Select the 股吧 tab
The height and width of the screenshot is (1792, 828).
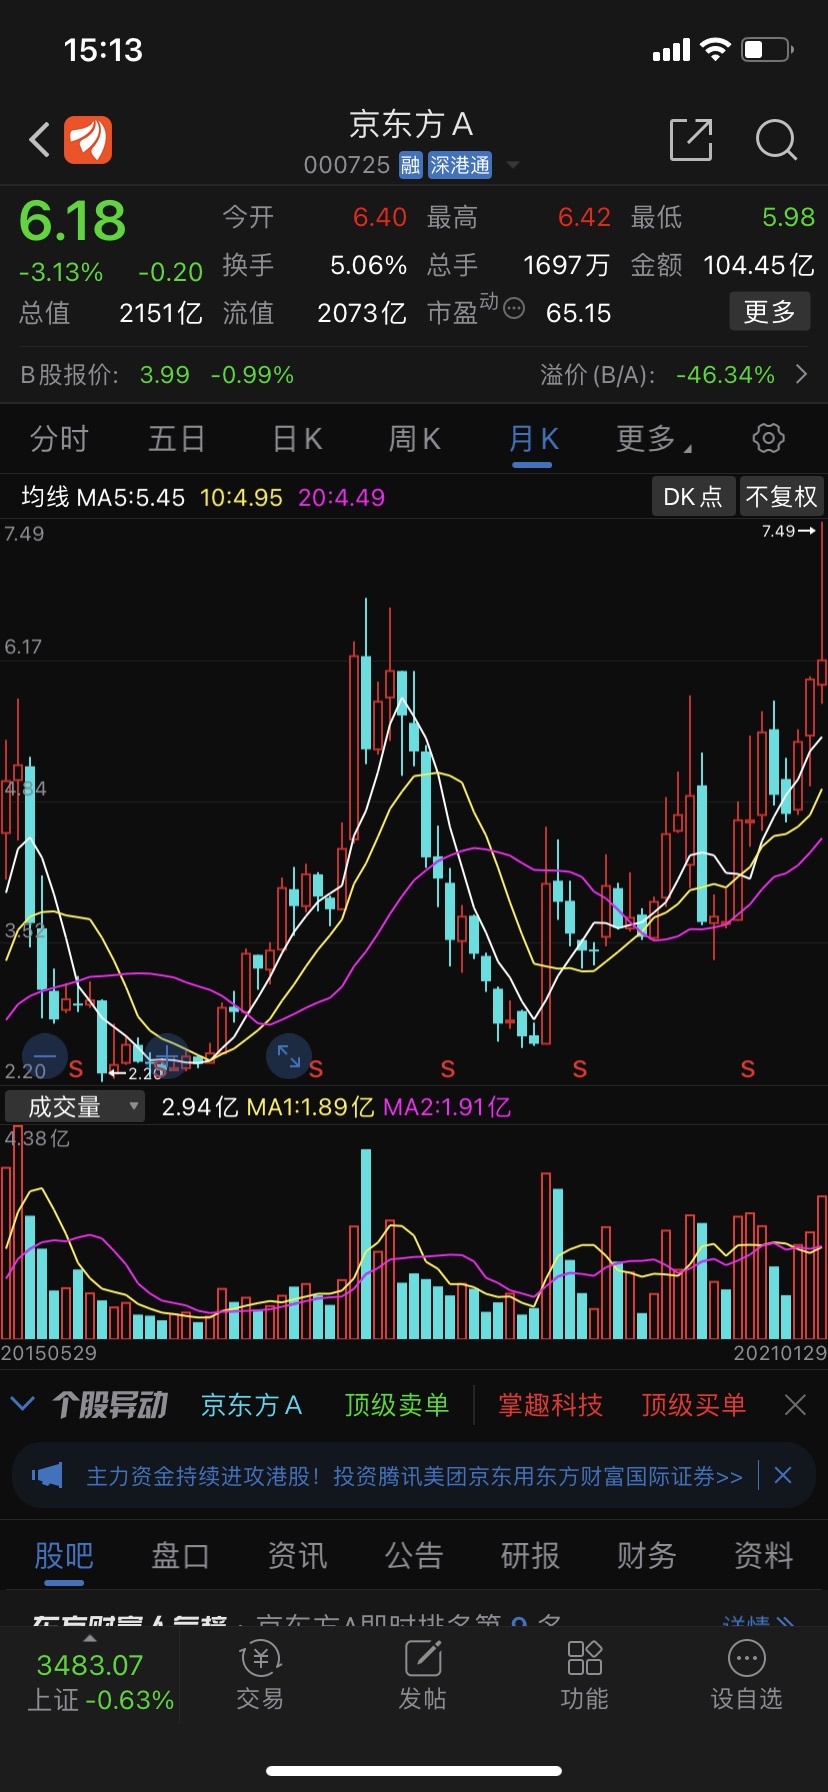coord(64,1555)
